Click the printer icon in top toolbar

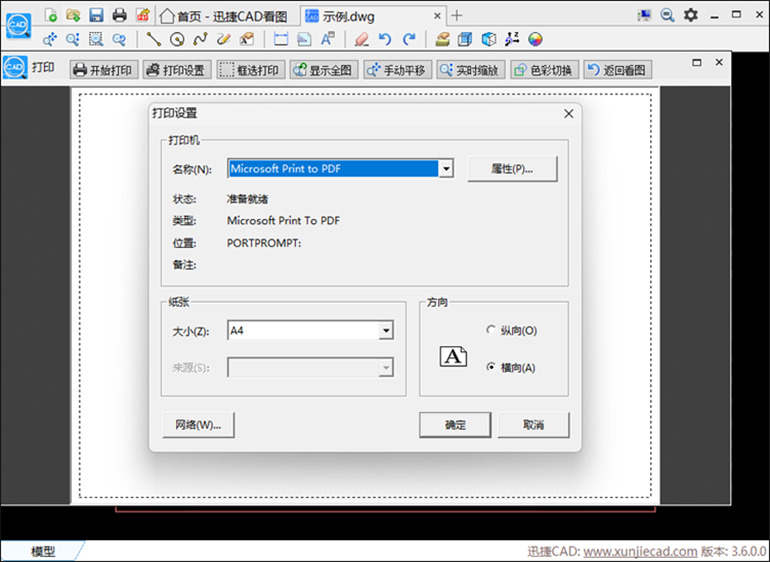tap(120, 15)
